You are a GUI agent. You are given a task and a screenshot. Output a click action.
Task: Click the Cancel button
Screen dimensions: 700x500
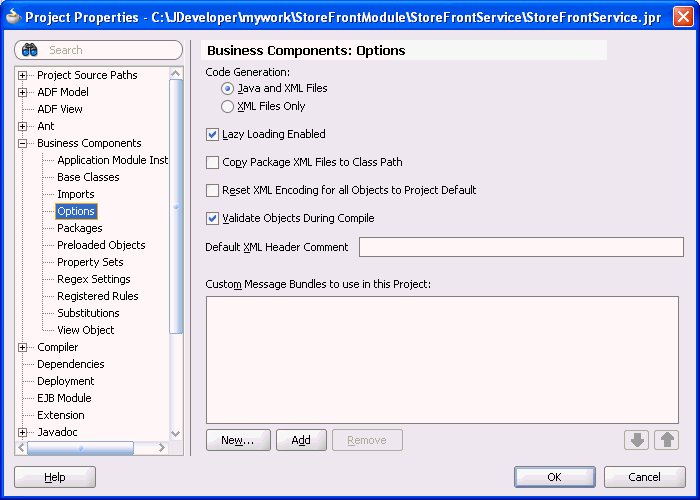(x=644, y=477)
